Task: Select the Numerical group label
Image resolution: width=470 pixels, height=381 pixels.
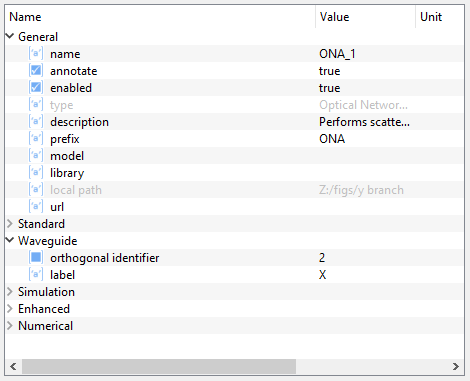Action: click(45, 326)
